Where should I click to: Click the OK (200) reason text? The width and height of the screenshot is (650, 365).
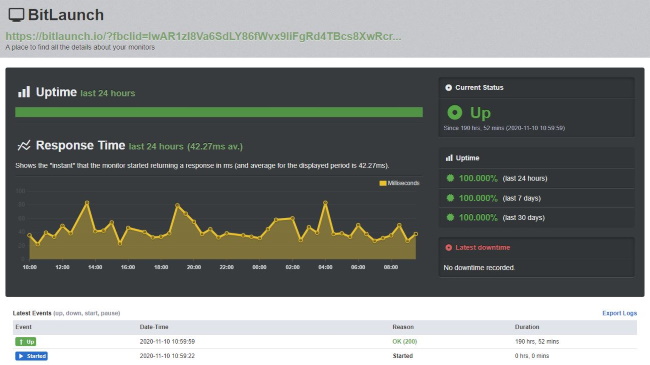(405, 341)
